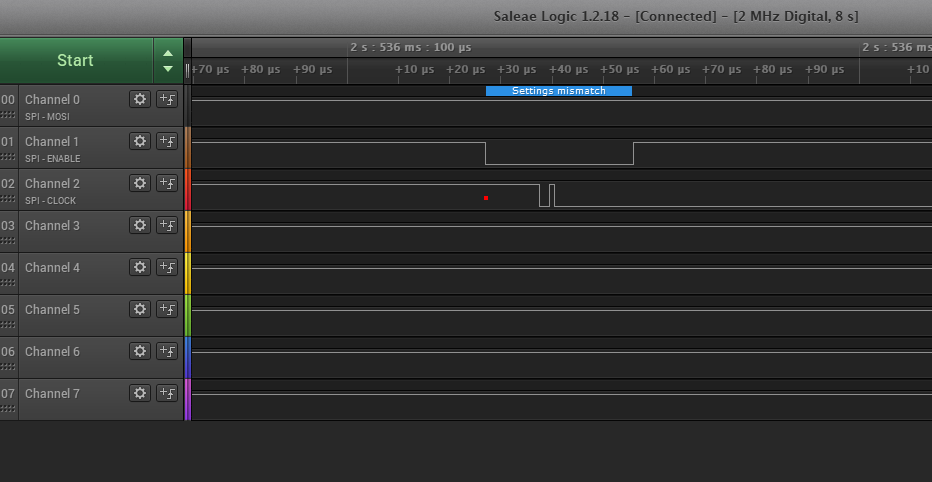Click the green Start capture button
932x482 pixels.
[x=75, y=61]
